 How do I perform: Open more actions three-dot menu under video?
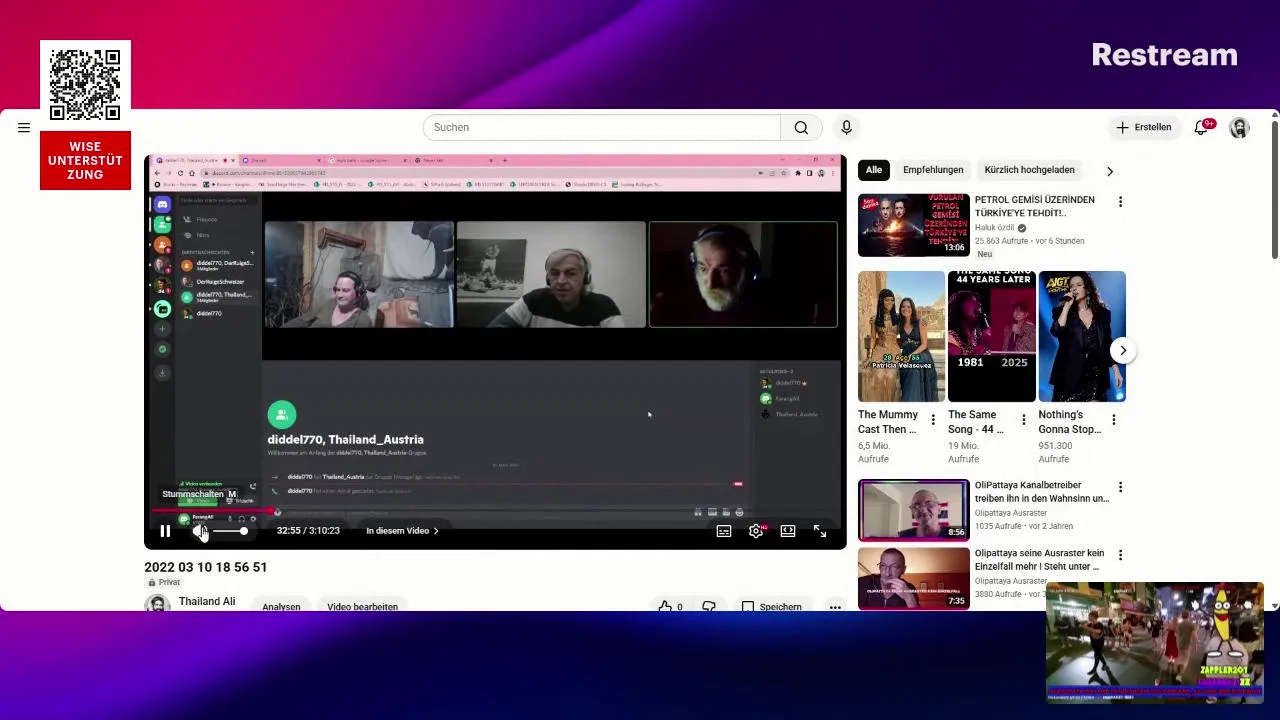click(x=835, y=606)
